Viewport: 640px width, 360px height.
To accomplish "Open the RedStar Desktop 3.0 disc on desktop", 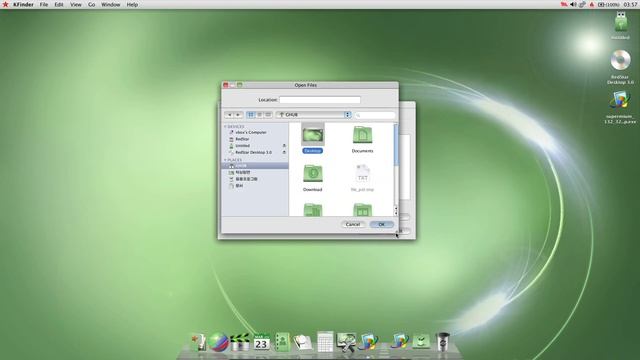I will tap(620, 60).
